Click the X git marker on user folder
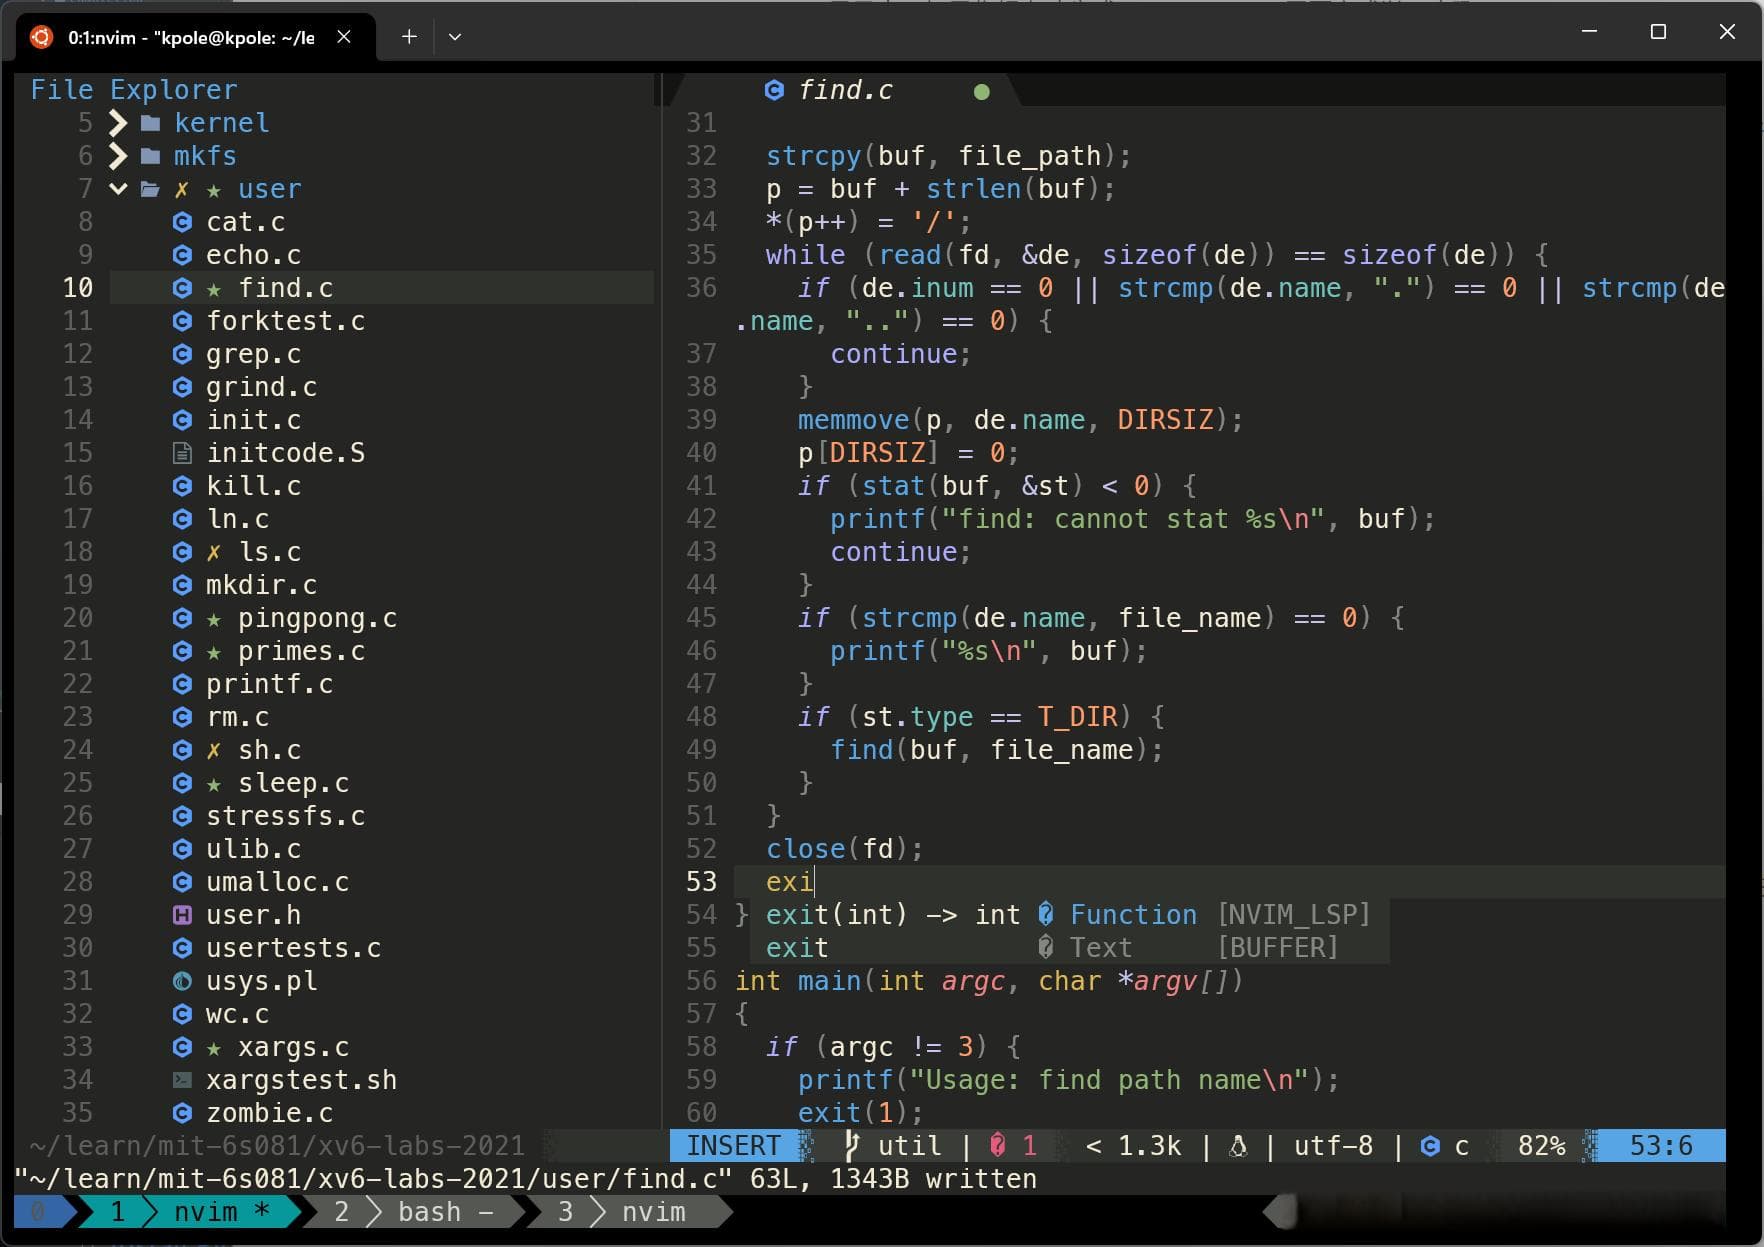Viewport: 1764px width, 1247px height. [x=182, y=189]
